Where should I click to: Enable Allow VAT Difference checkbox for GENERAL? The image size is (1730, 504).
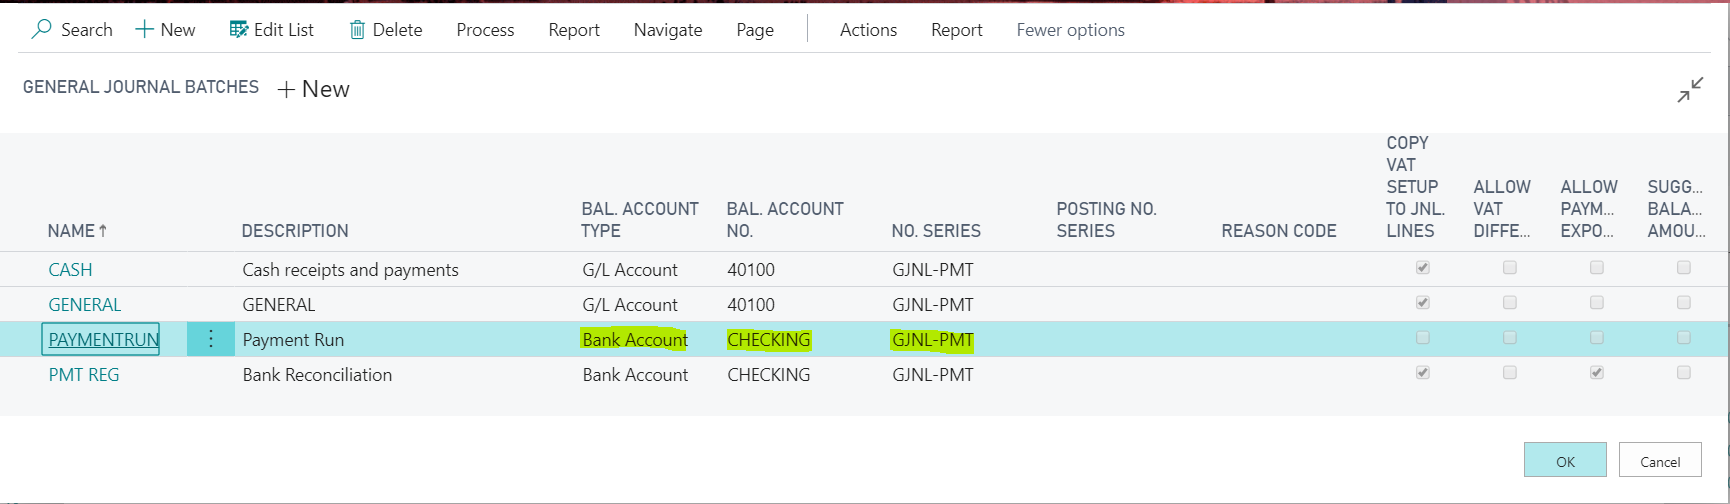pos(1510,303)
